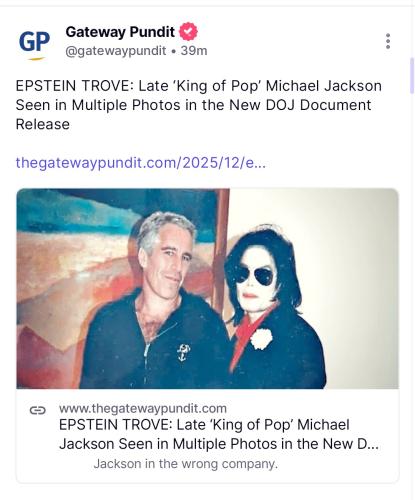Open the Gateway Pundit display name

pyautogui.click(x=120, y=32)
